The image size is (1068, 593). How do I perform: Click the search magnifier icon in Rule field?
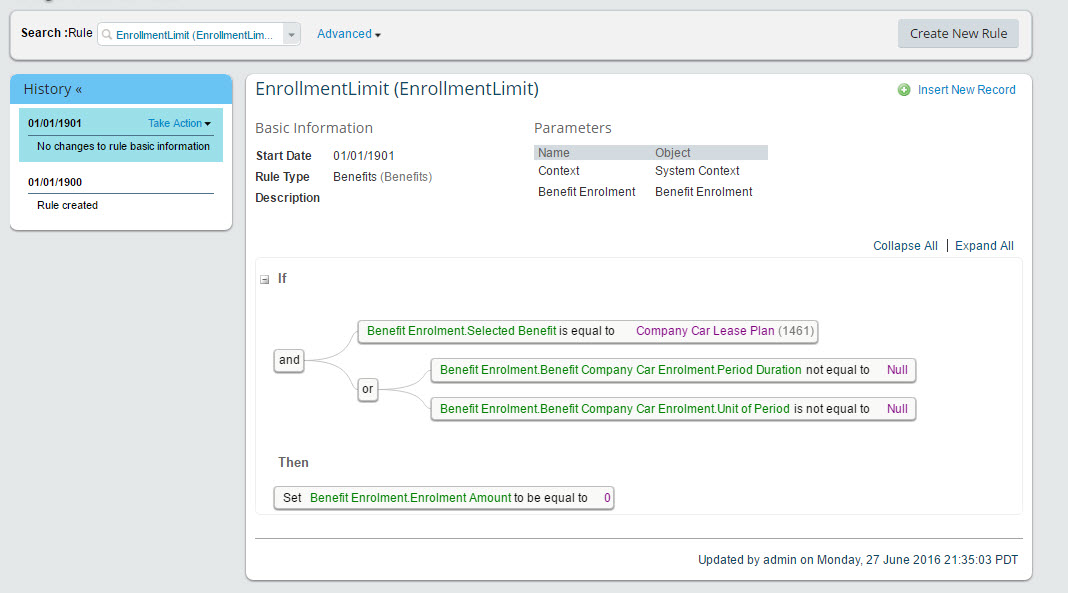pyautogui.click(x=107, y=35)
